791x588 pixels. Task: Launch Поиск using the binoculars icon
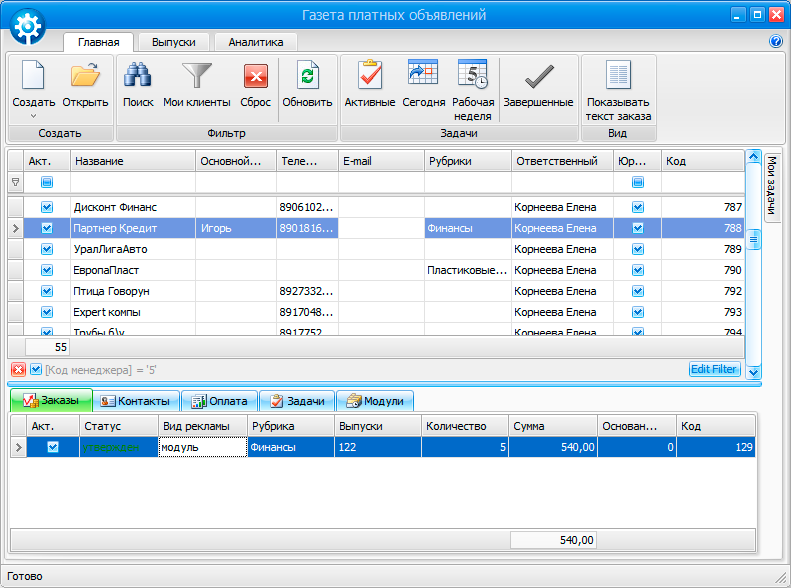pos(138,77)
